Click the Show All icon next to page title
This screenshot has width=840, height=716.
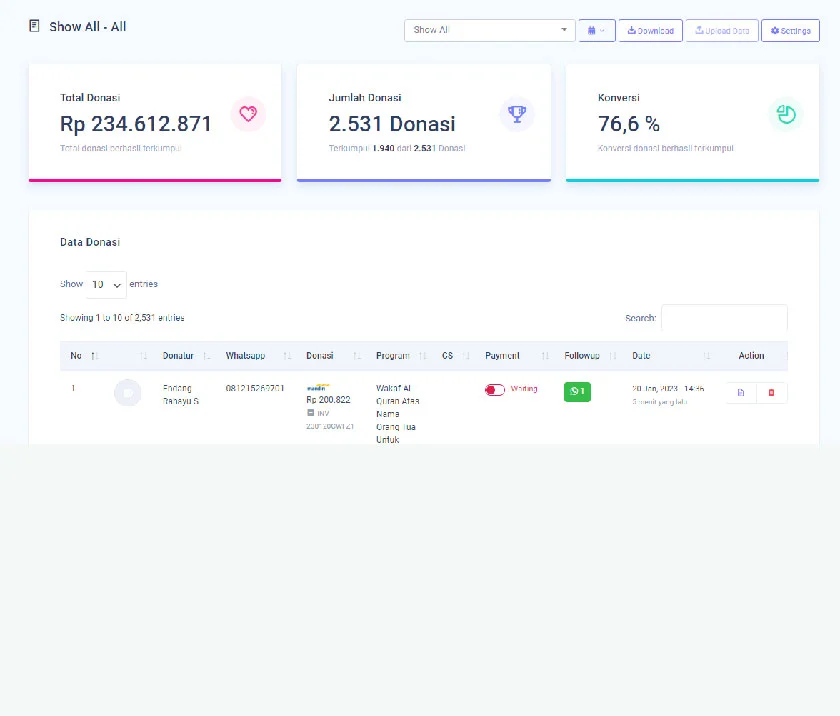tap(33, 26)
